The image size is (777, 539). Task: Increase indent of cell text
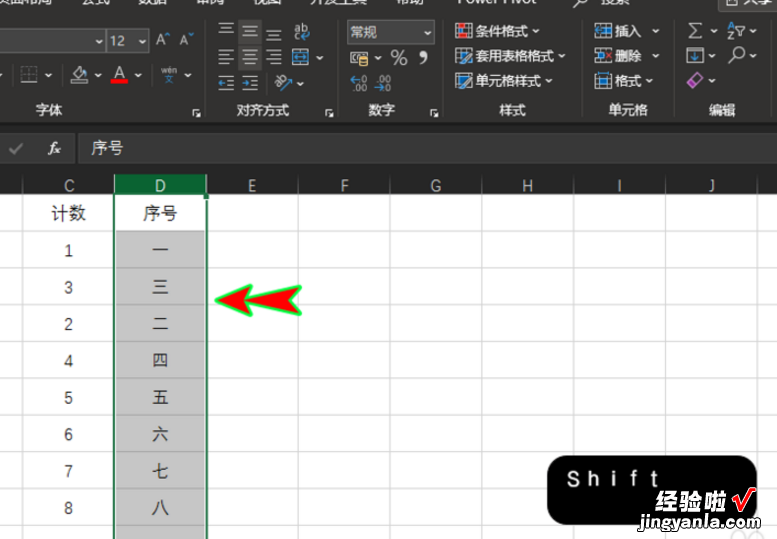pos(250,83)
